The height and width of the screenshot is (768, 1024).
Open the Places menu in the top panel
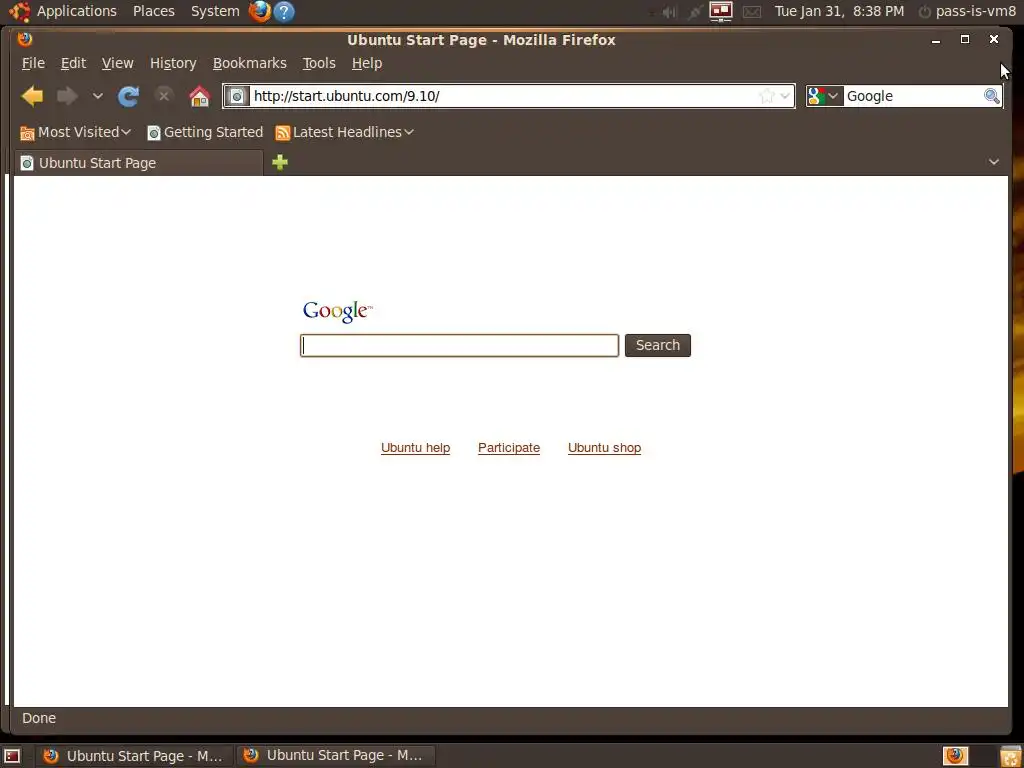coord(153,11)
